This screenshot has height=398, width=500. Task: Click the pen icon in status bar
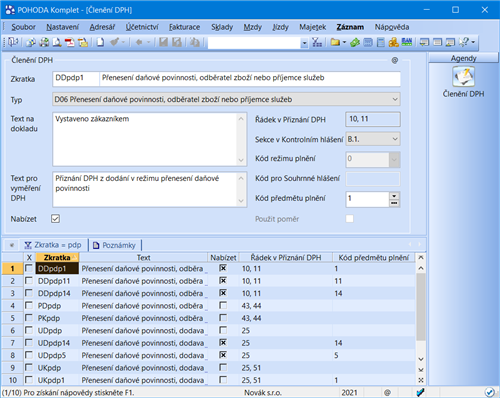[420, 392]
